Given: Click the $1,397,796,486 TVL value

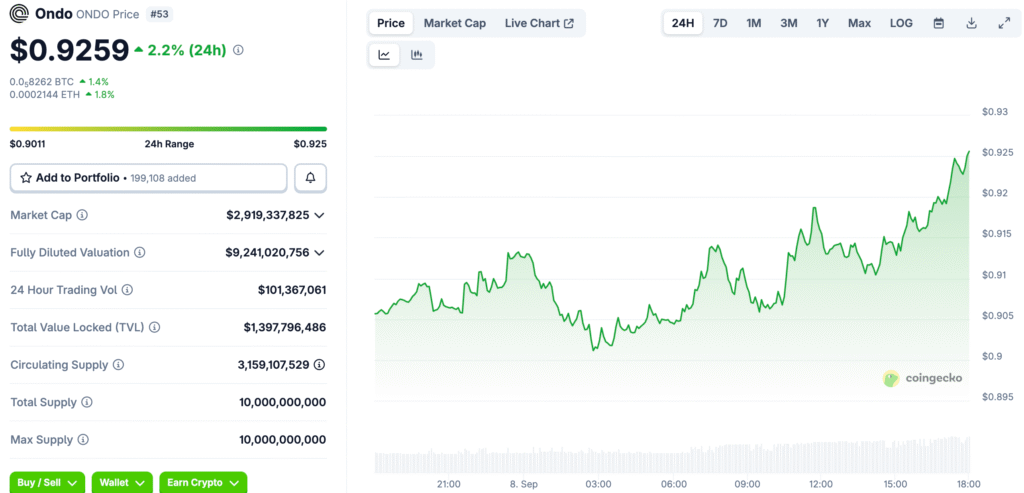Looking at the screenshot, I should click(285, 327).
